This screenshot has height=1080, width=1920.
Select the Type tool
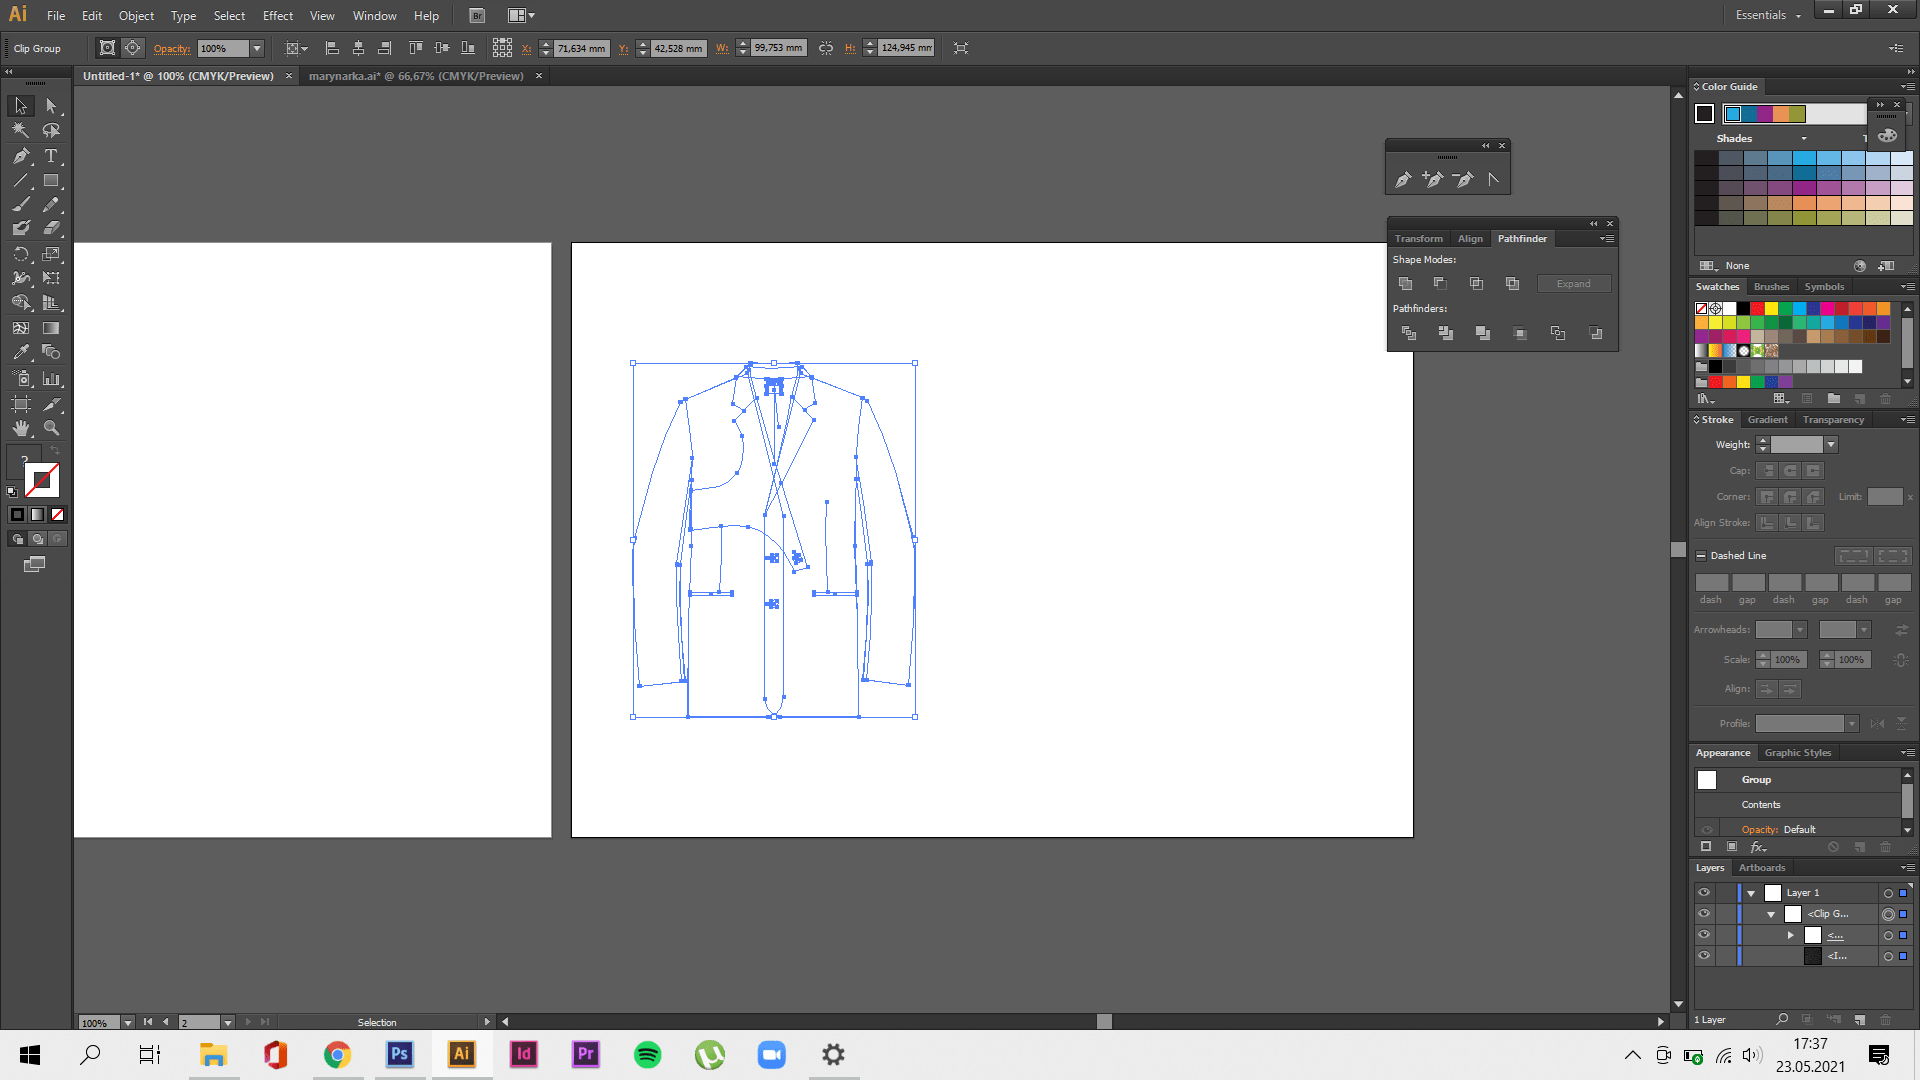[x=51, y=156]
